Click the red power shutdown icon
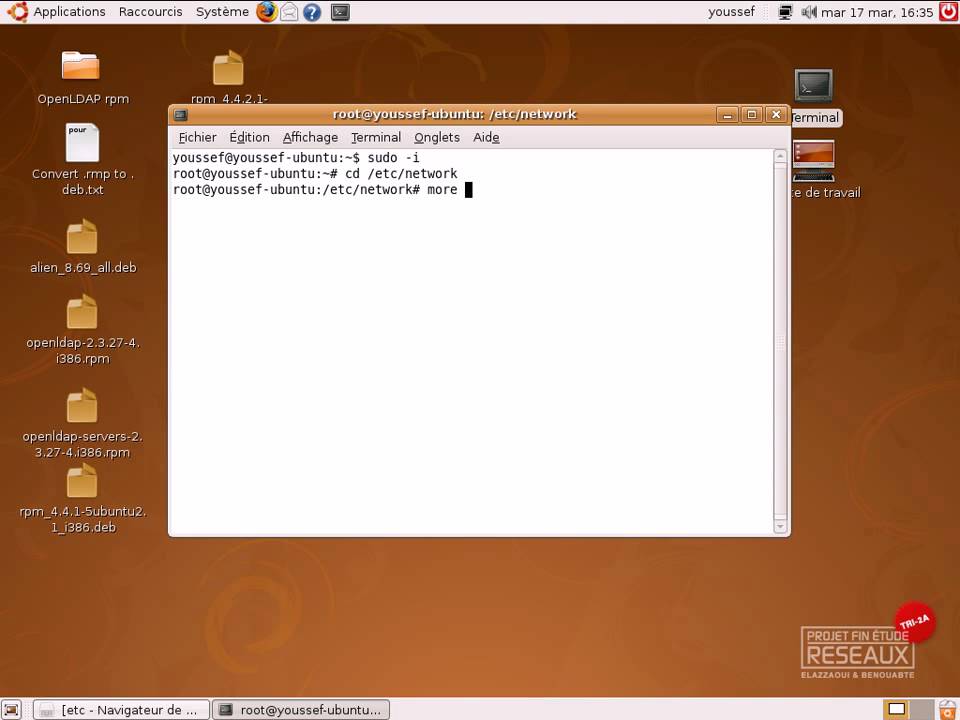This screenshot has height=720, width=960. (948, 12)
